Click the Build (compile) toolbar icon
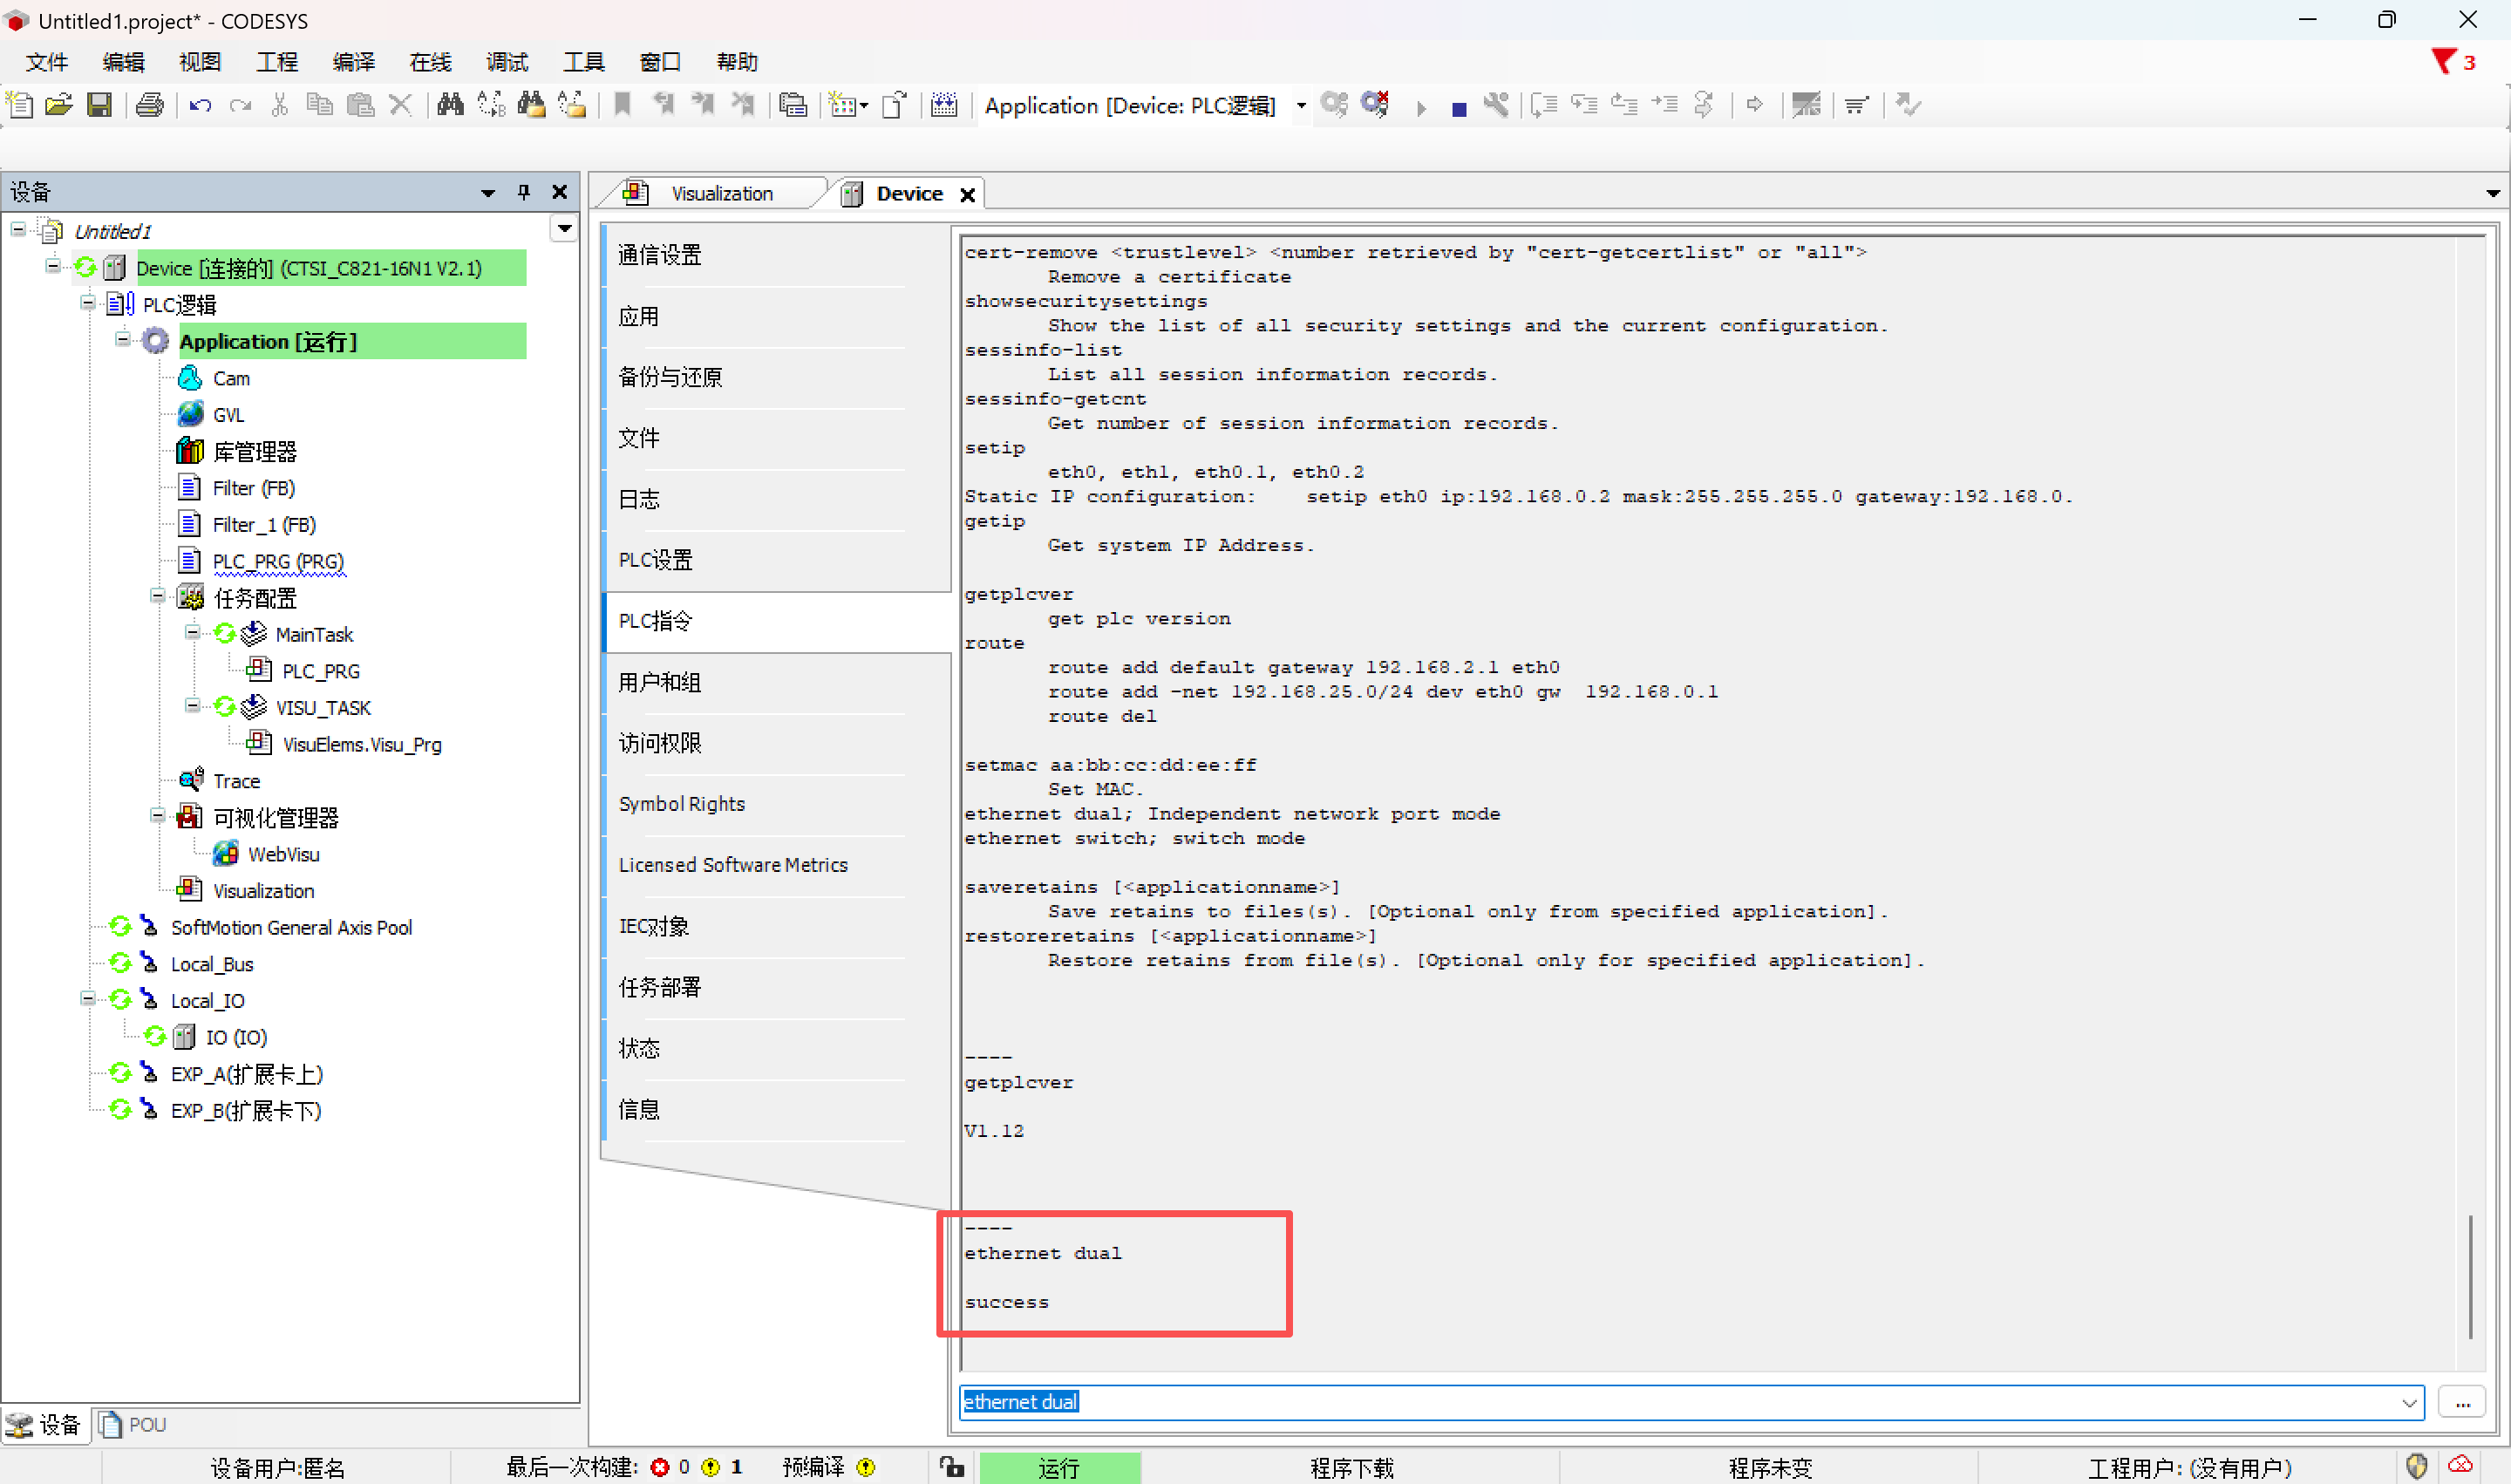This screenshot has width=2511, height=1484. point(944,105)
